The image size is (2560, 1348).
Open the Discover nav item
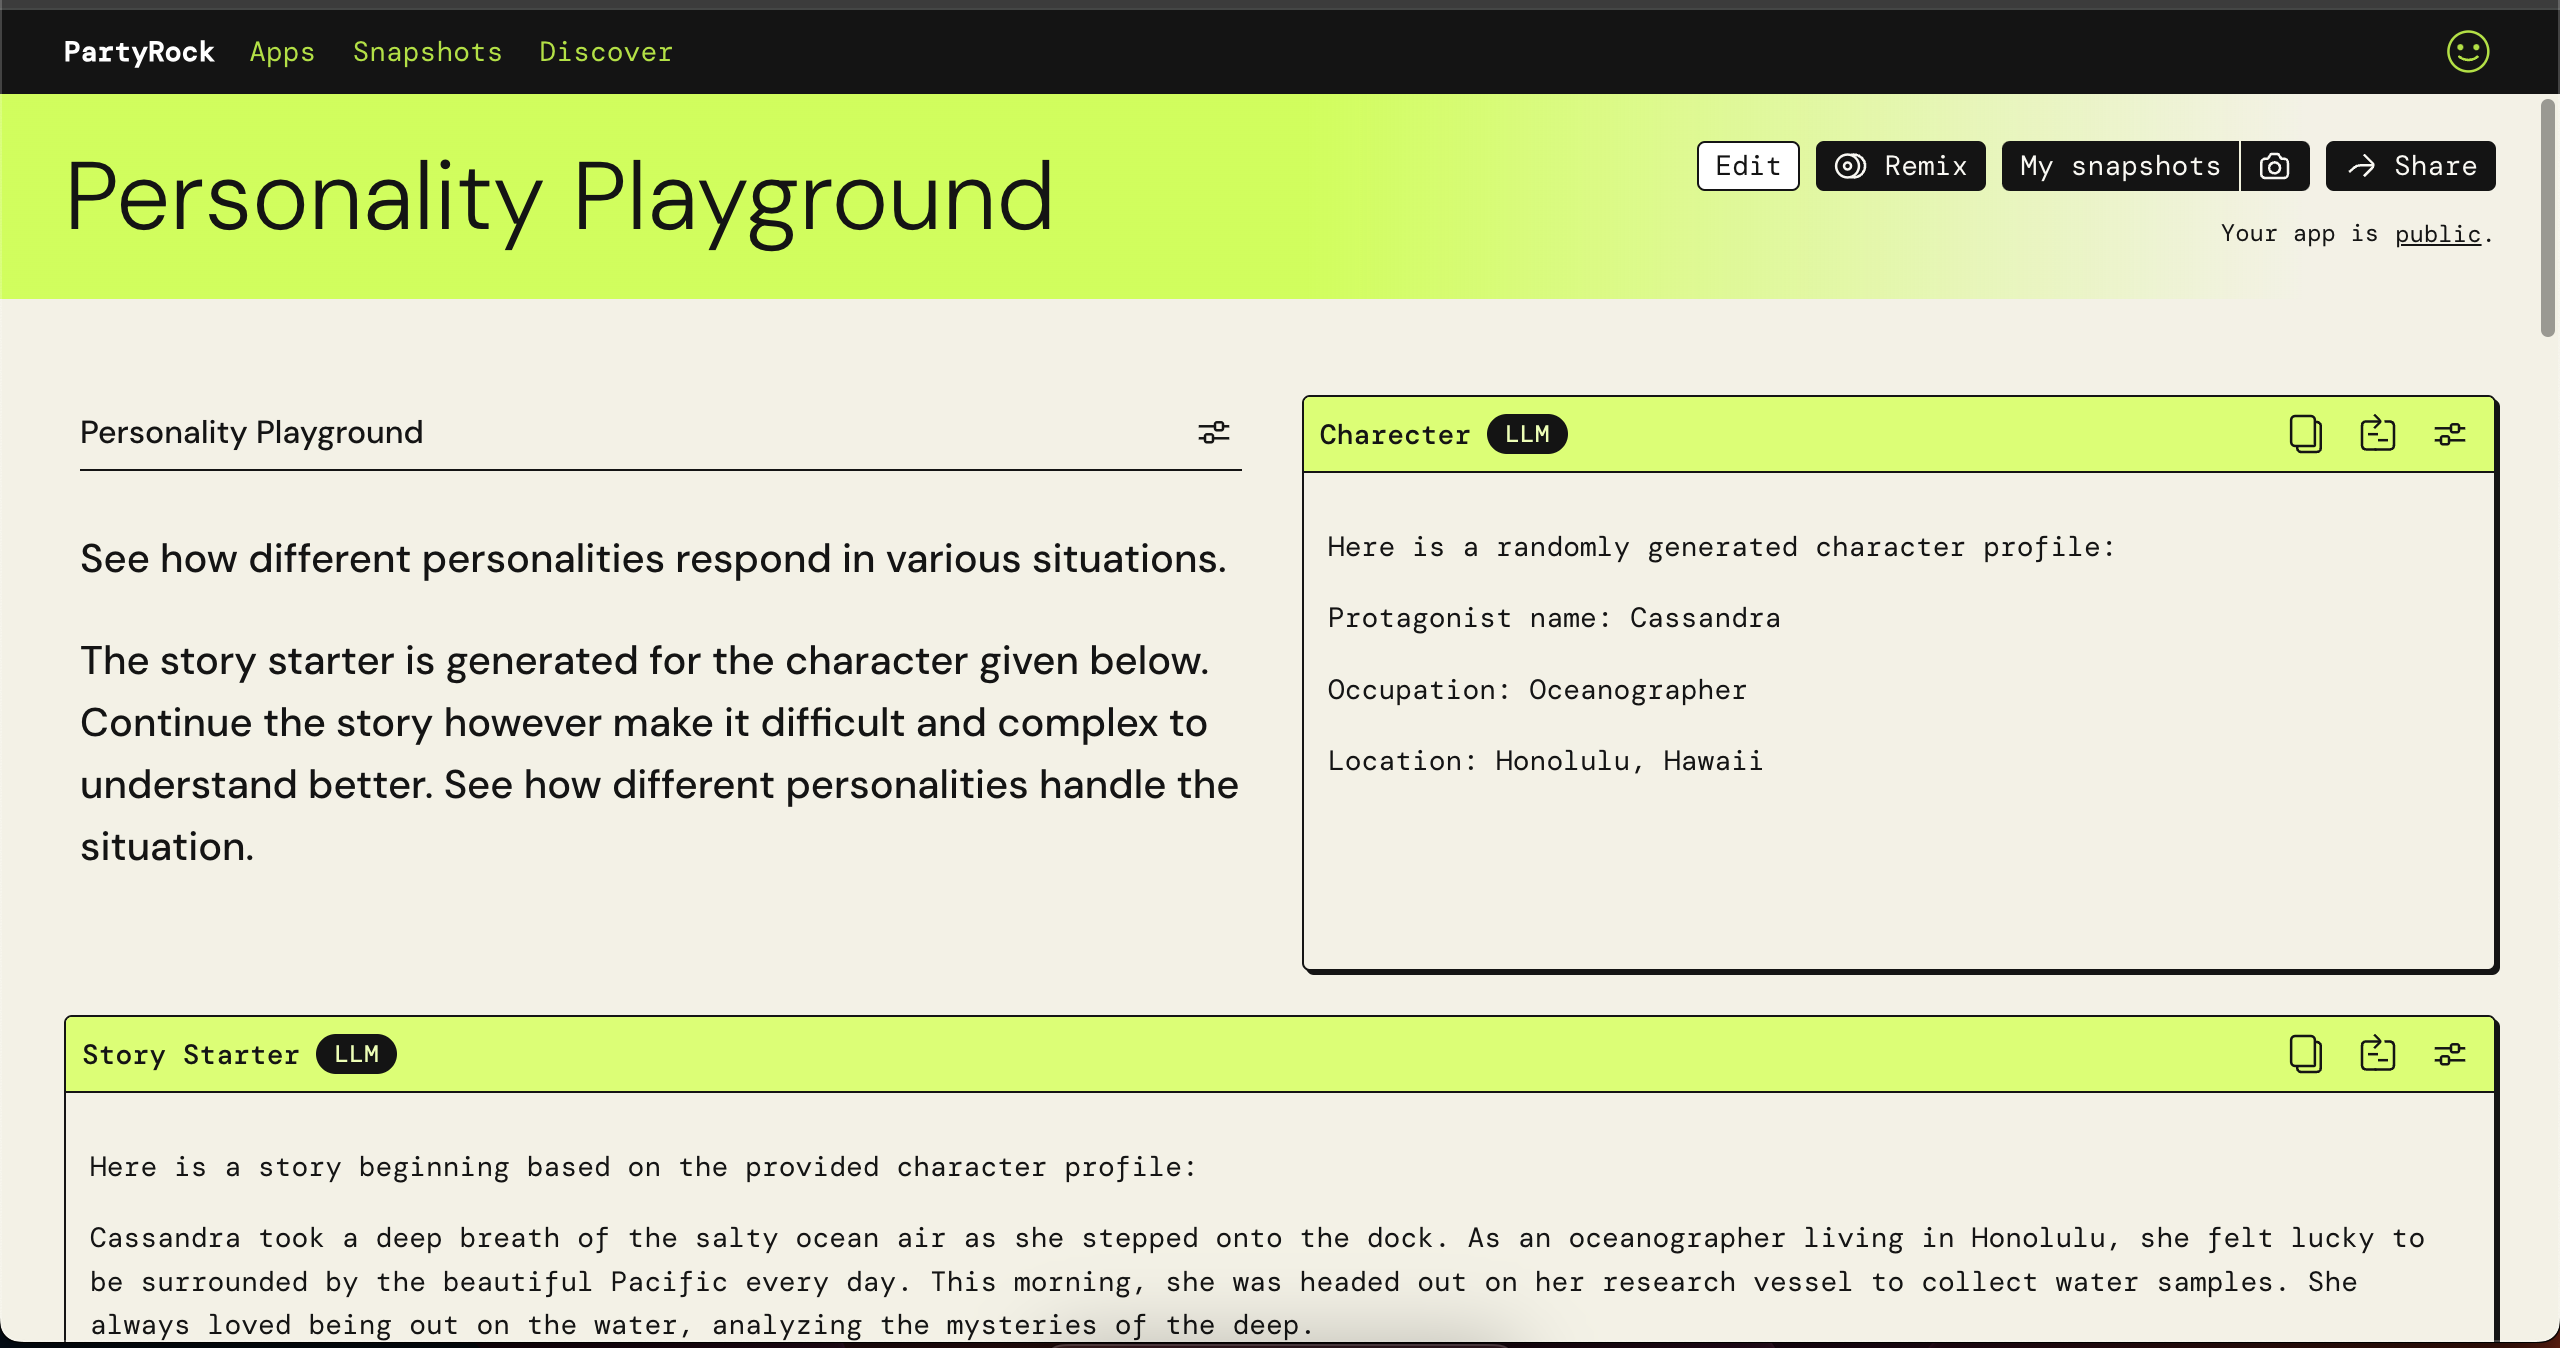pyautogui.click(x=605, y=52)
